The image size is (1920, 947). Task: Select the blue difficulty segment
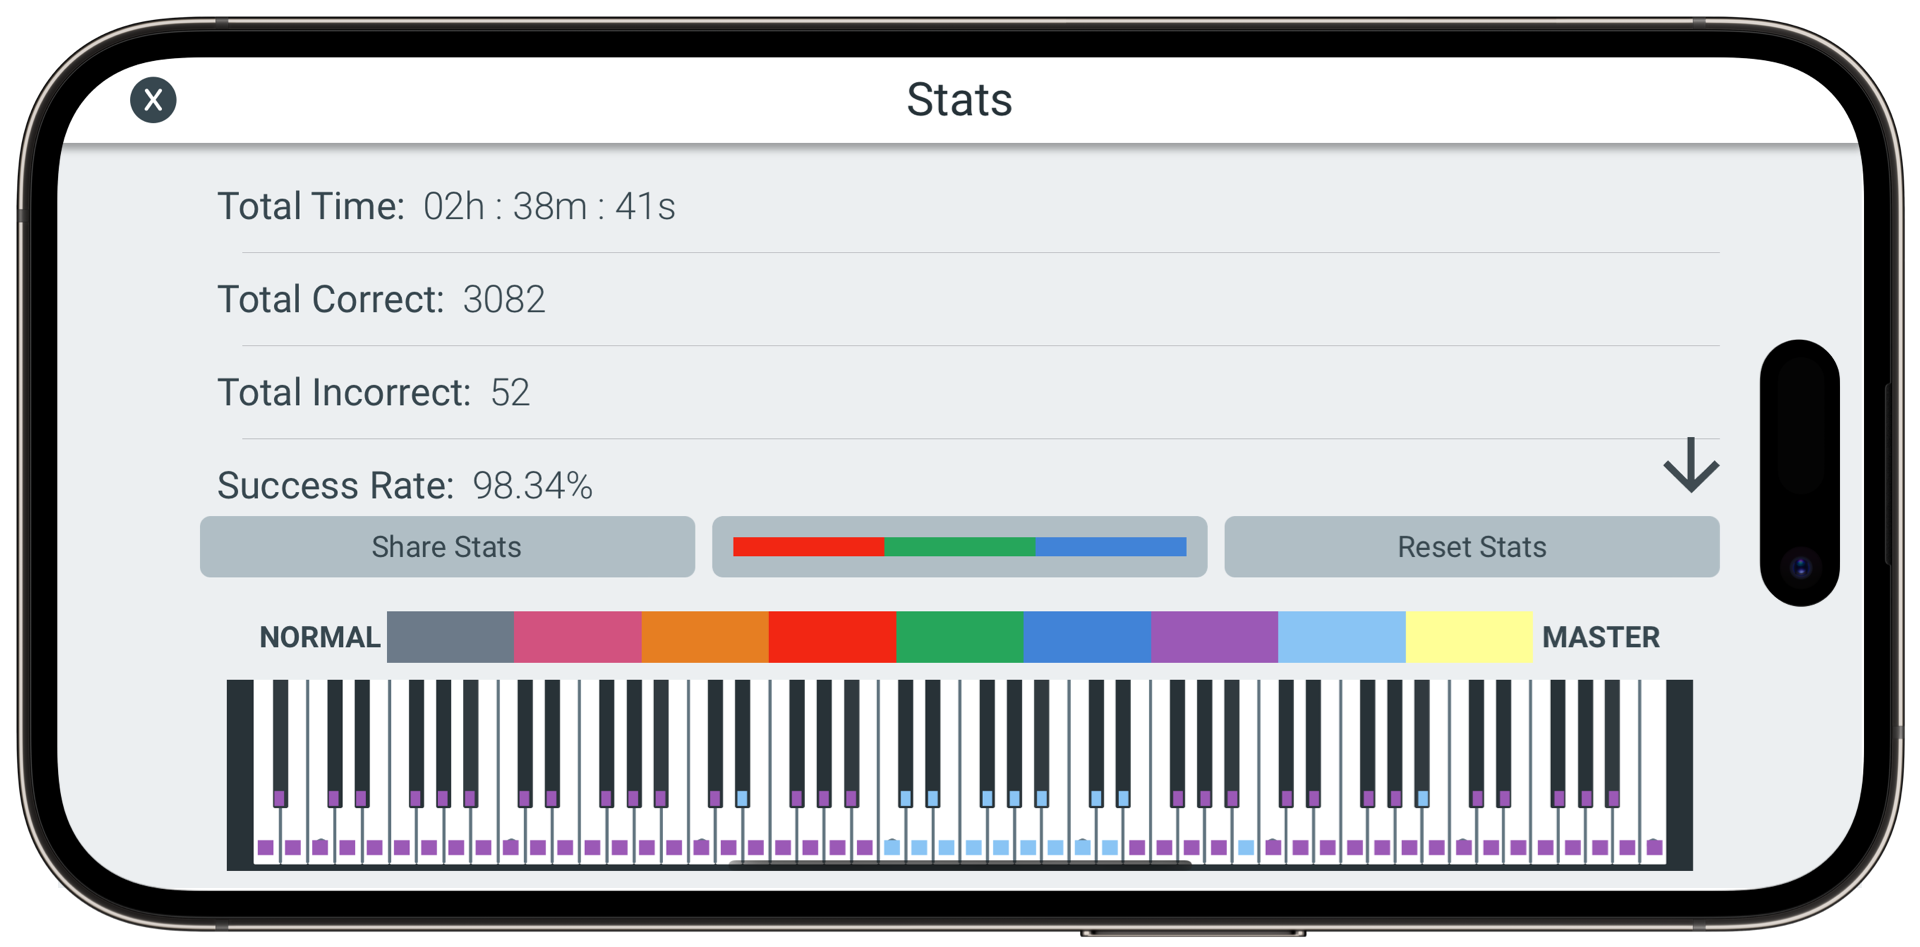point(1088,637)
